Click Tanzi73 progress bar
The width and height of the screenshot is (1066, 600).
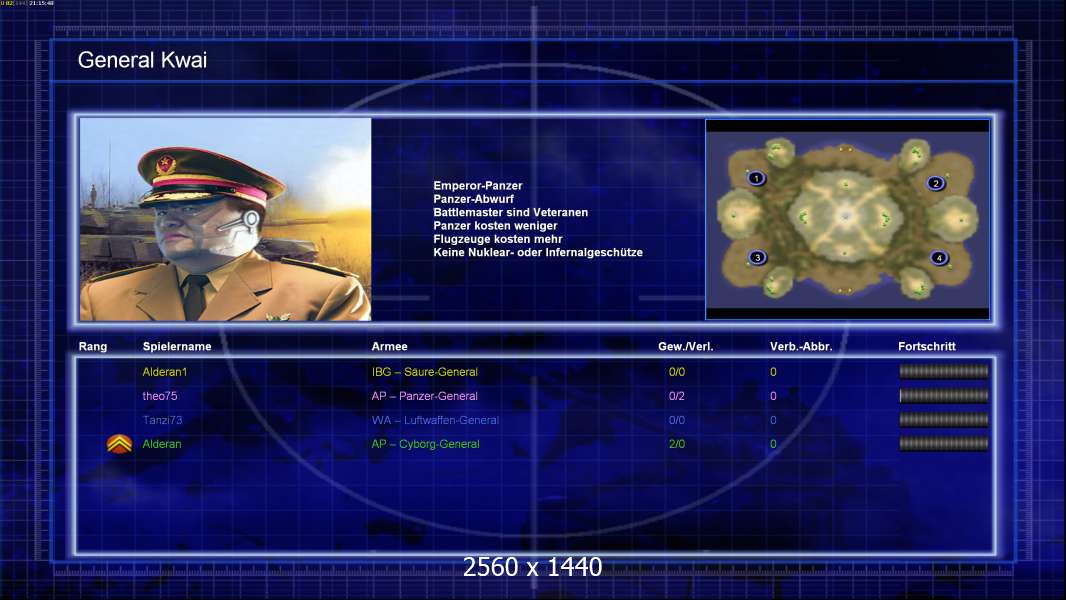pyautogui.click(x=944, y=420)
